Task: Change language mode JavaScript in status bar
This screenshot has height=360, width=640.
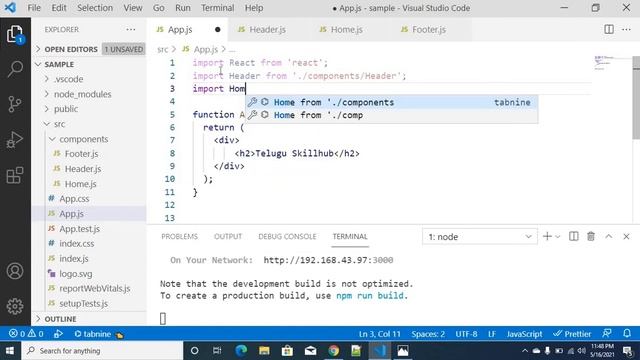Action: (524, 334)
